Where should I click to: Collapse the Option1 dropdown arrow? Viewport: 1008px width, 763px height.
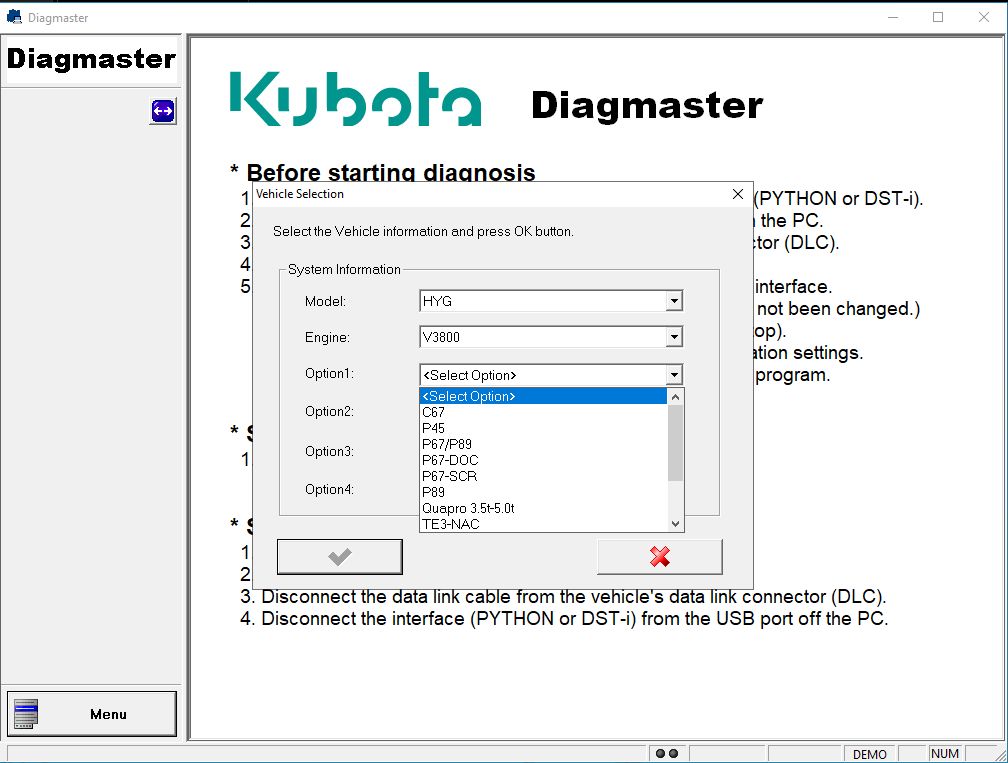(x=674, y=375)
